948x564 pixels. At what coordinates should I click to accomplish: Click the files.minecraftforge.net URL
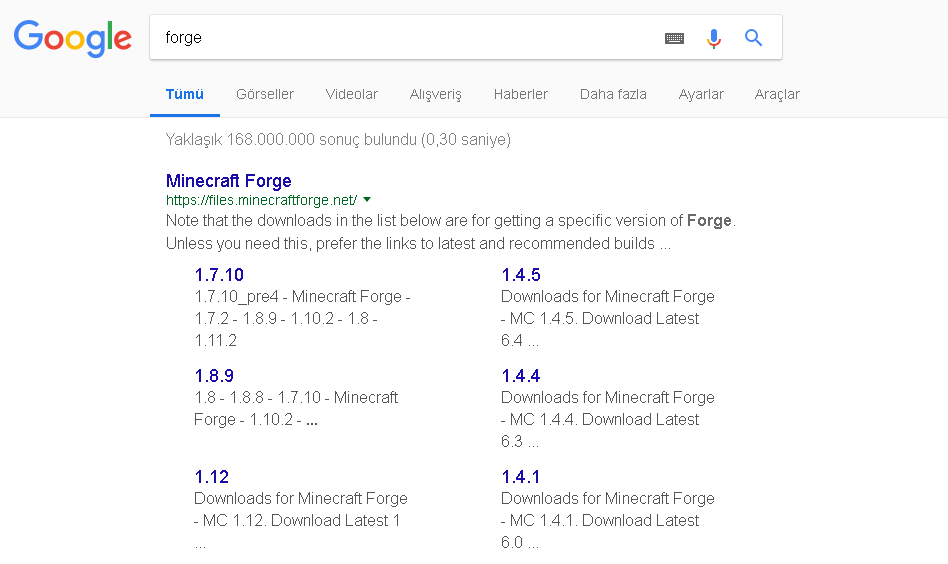click(261, 200)
